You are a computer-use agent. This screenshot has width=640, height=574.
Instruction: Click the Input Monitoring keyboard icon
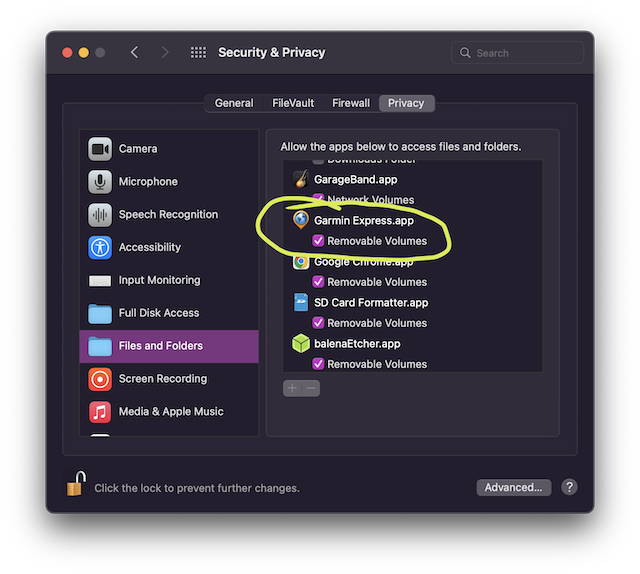click(100, 280)
